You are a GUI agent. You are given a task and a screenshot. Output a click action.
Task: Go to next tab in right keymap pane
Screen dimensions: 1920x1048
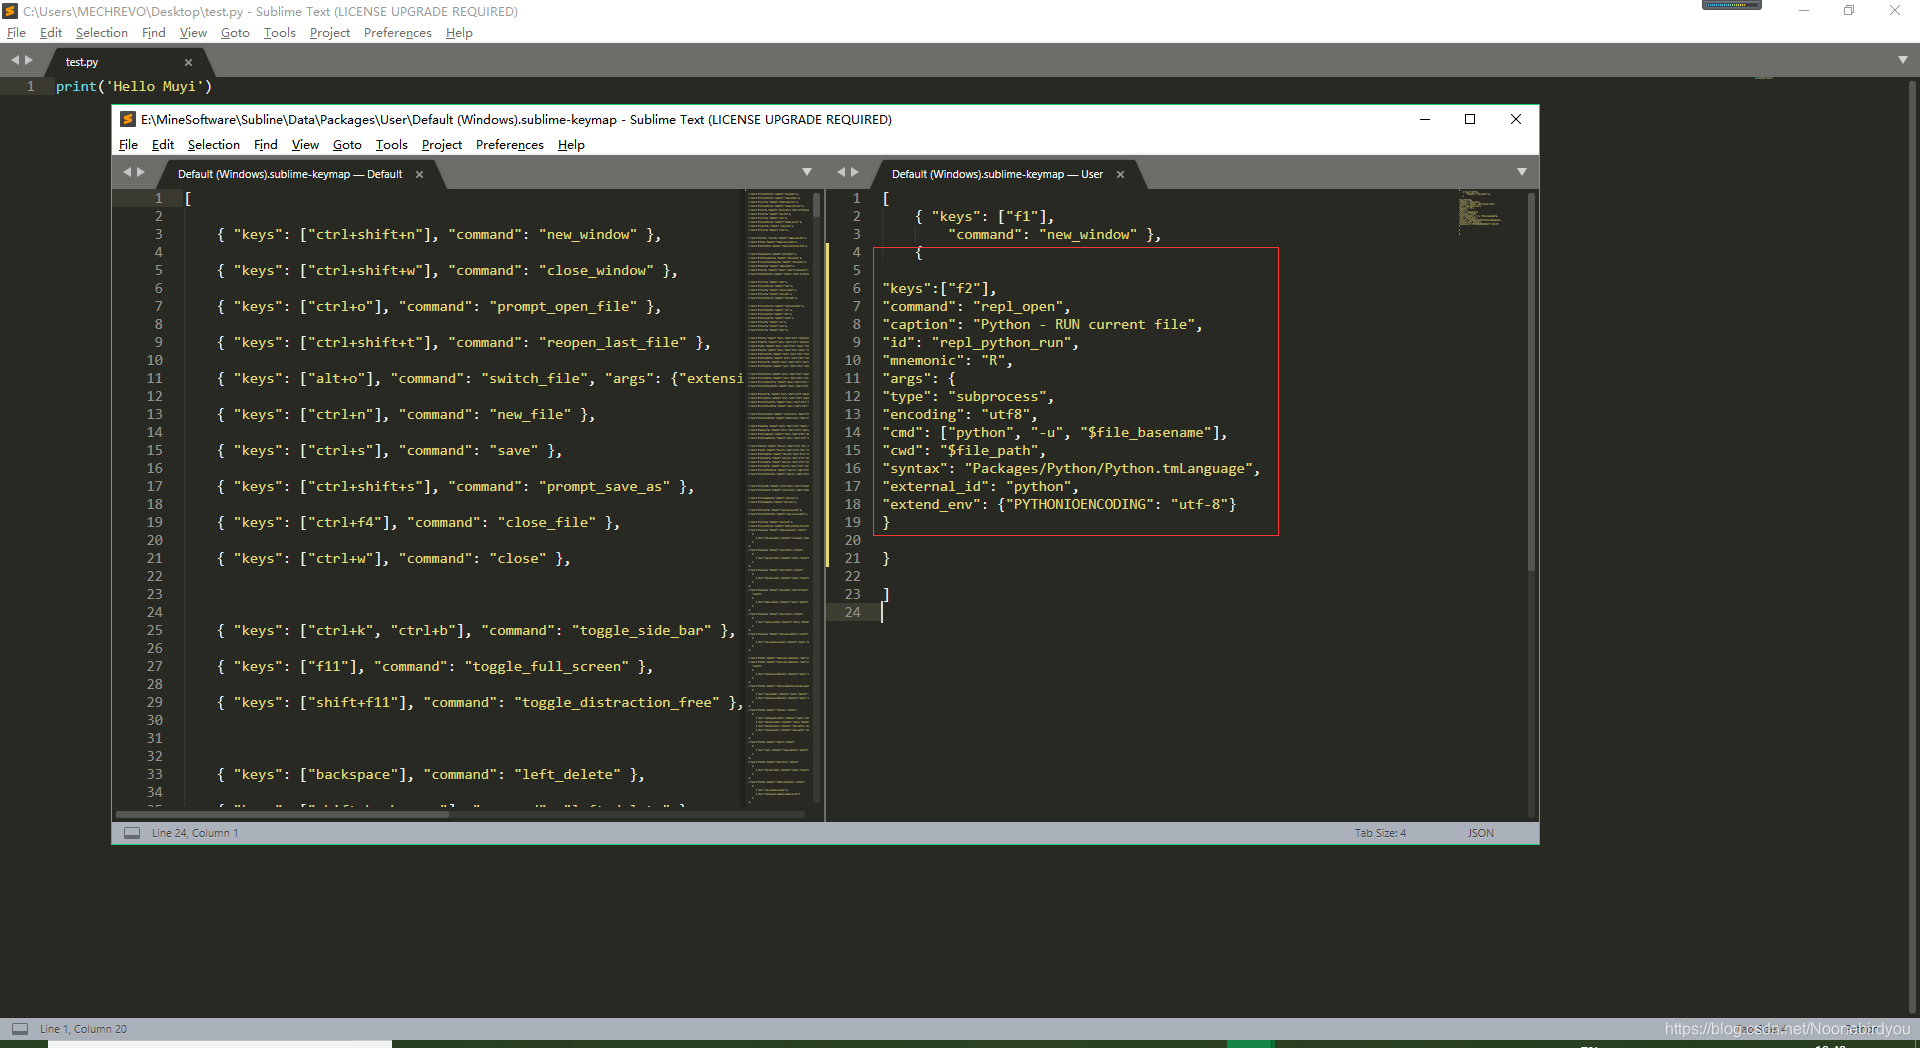(x=855, y=172)
